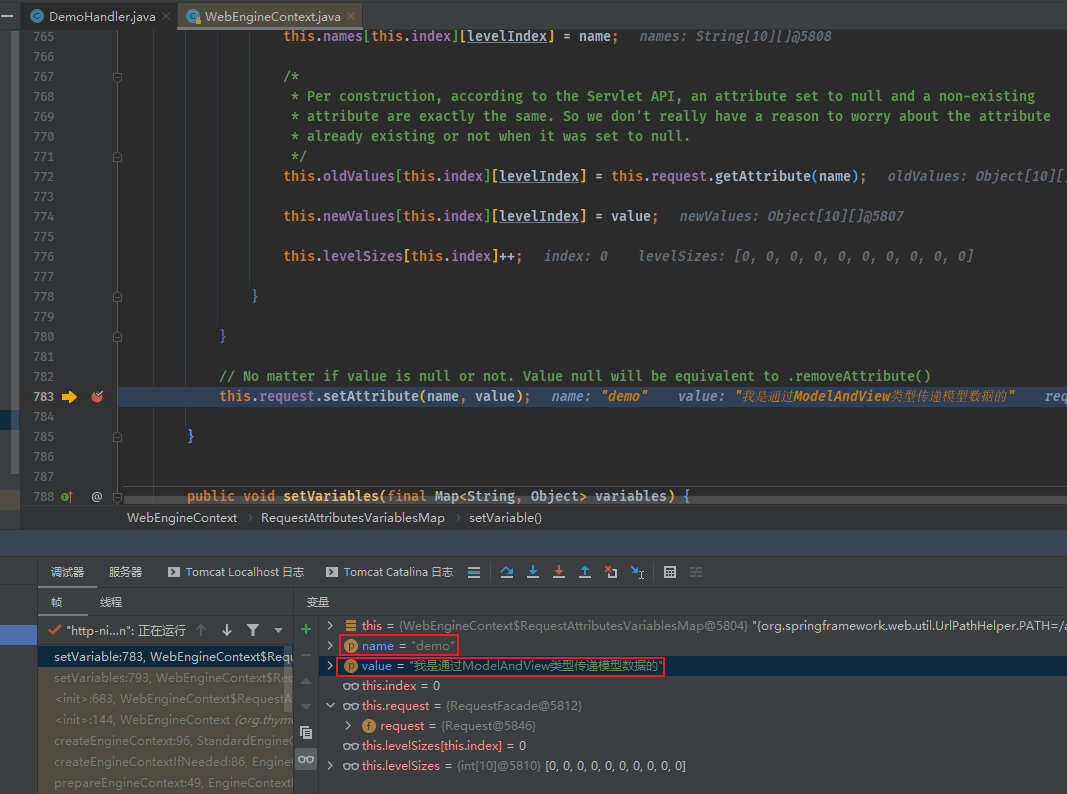Click the fold marker on line 788
1067x794 pixels.
[117, 497]
